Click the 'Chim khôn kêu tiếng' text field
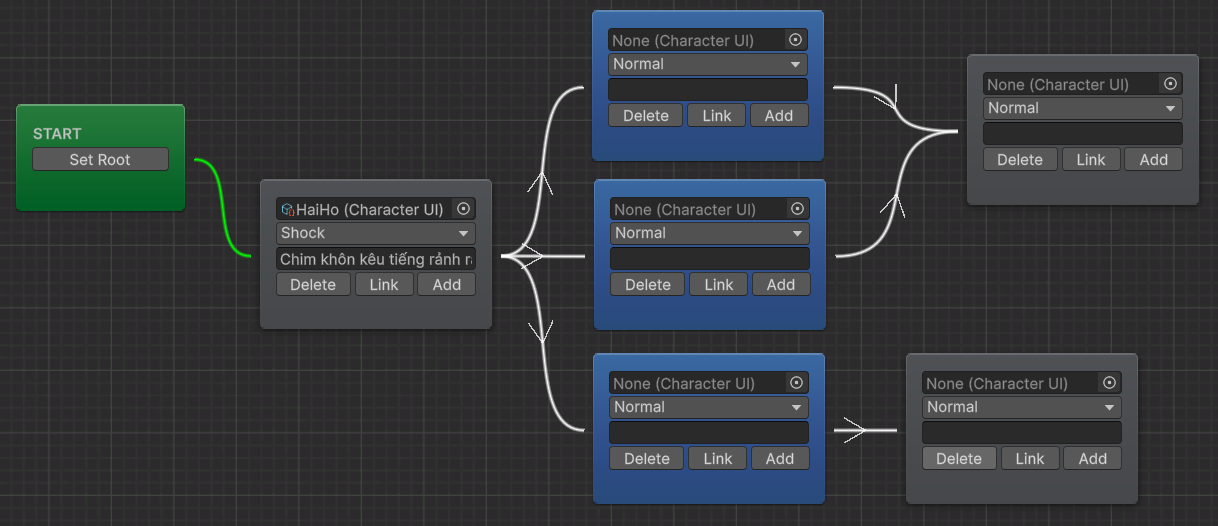The height and width of the screenshot is (526, 1218). pos(376,259)
